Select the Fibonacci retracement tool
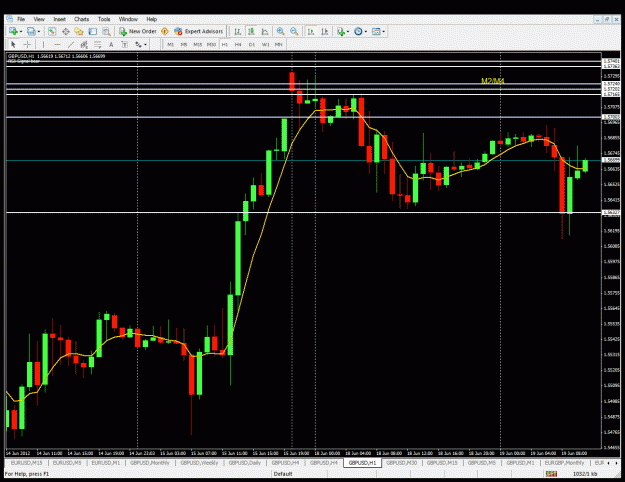This screenshot has width=625, height=482. 97,45
